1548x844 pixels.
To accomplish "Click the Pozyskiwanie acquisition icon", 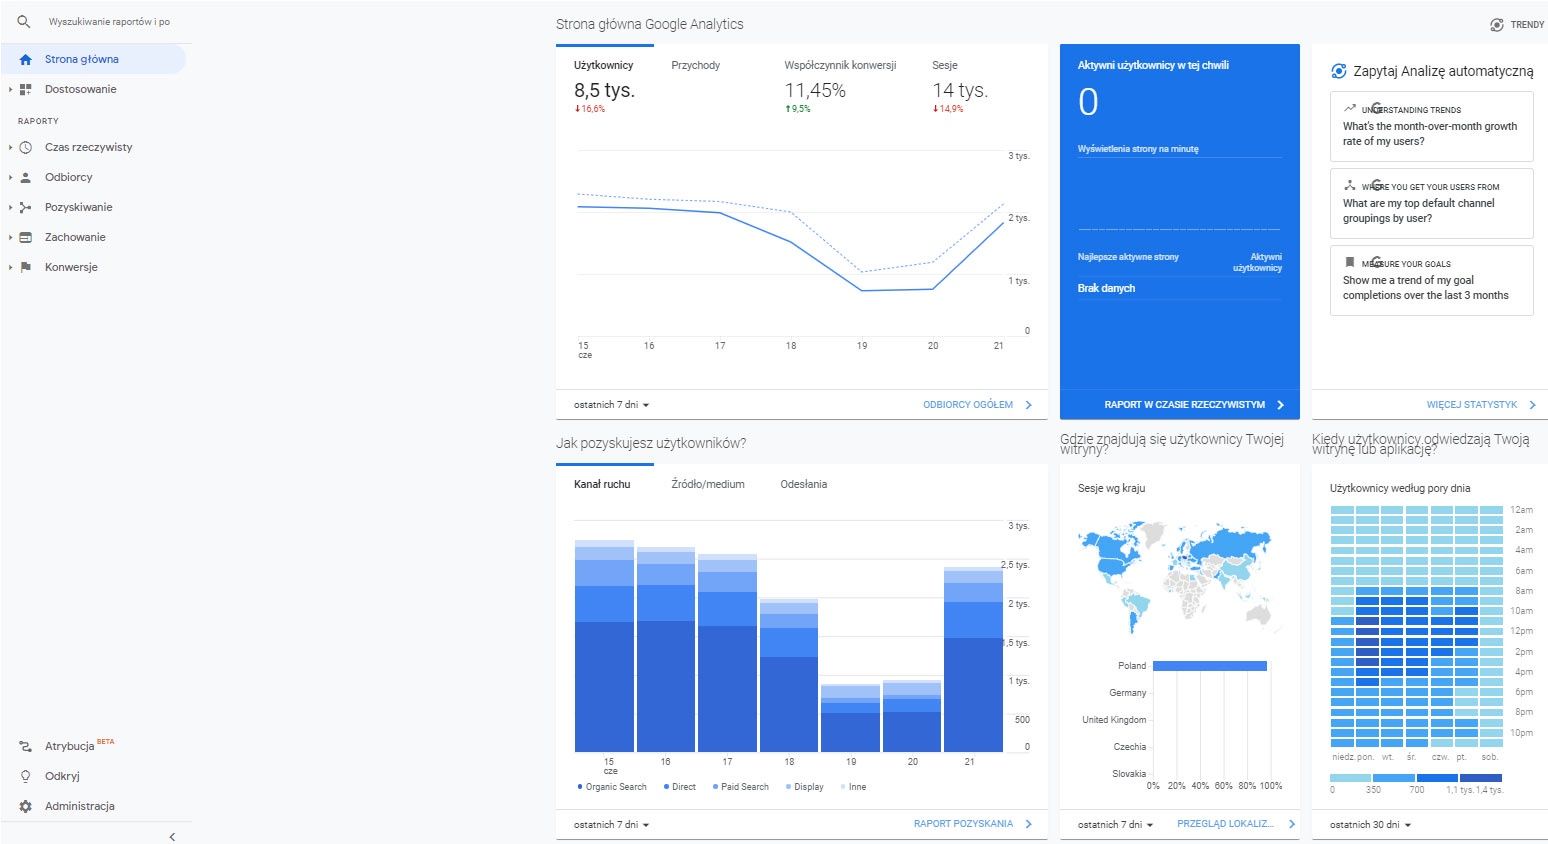I will (x=26, y=207).
